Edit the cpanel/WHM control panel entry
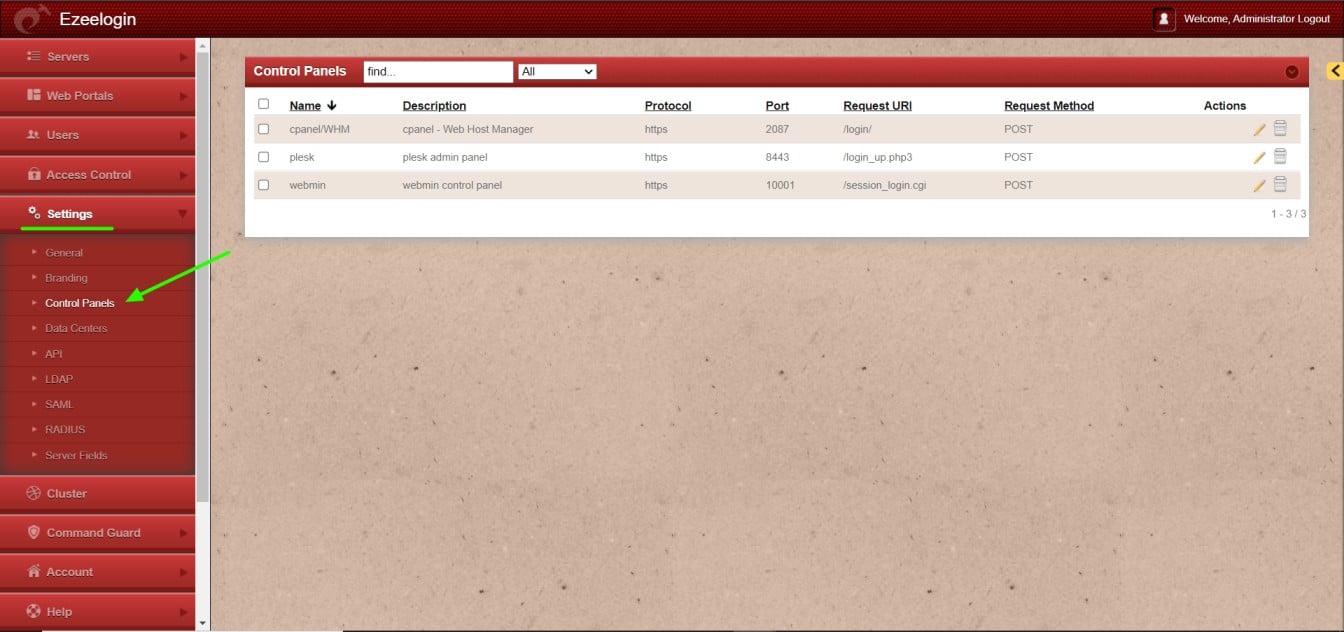The height and width of the screenshot is (632, 1344). 1259,129
